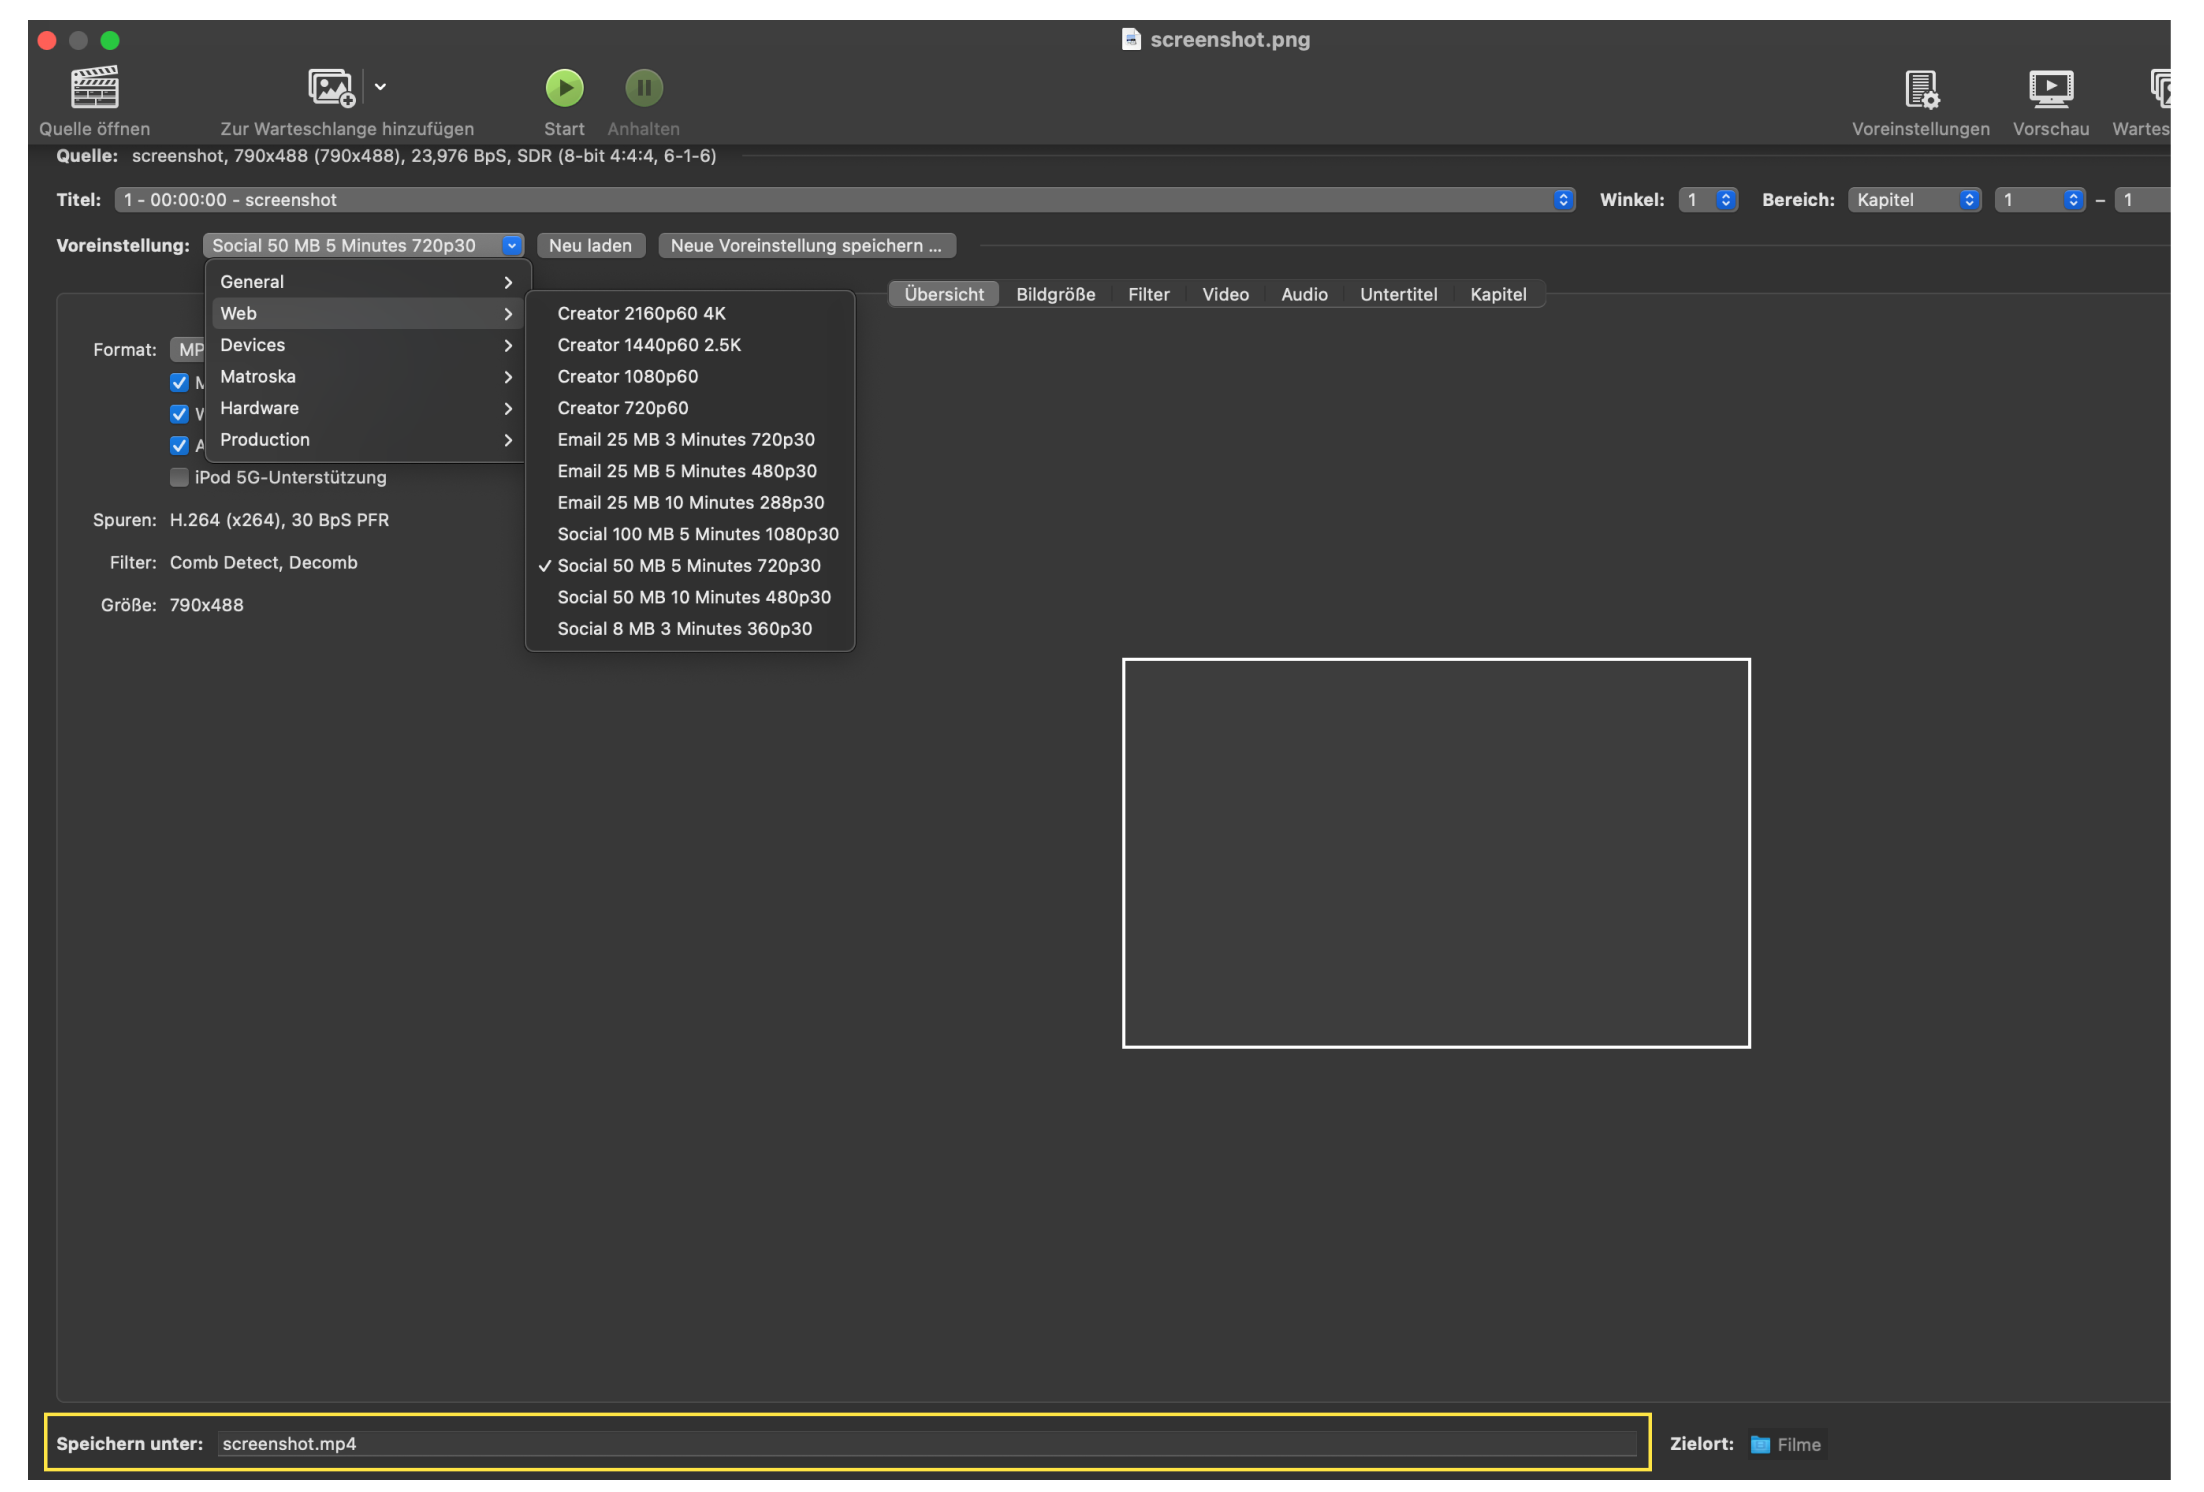Choose Creator 720p60 preset
Viewport: 2204px width, 1492px height.
[690, 408]
